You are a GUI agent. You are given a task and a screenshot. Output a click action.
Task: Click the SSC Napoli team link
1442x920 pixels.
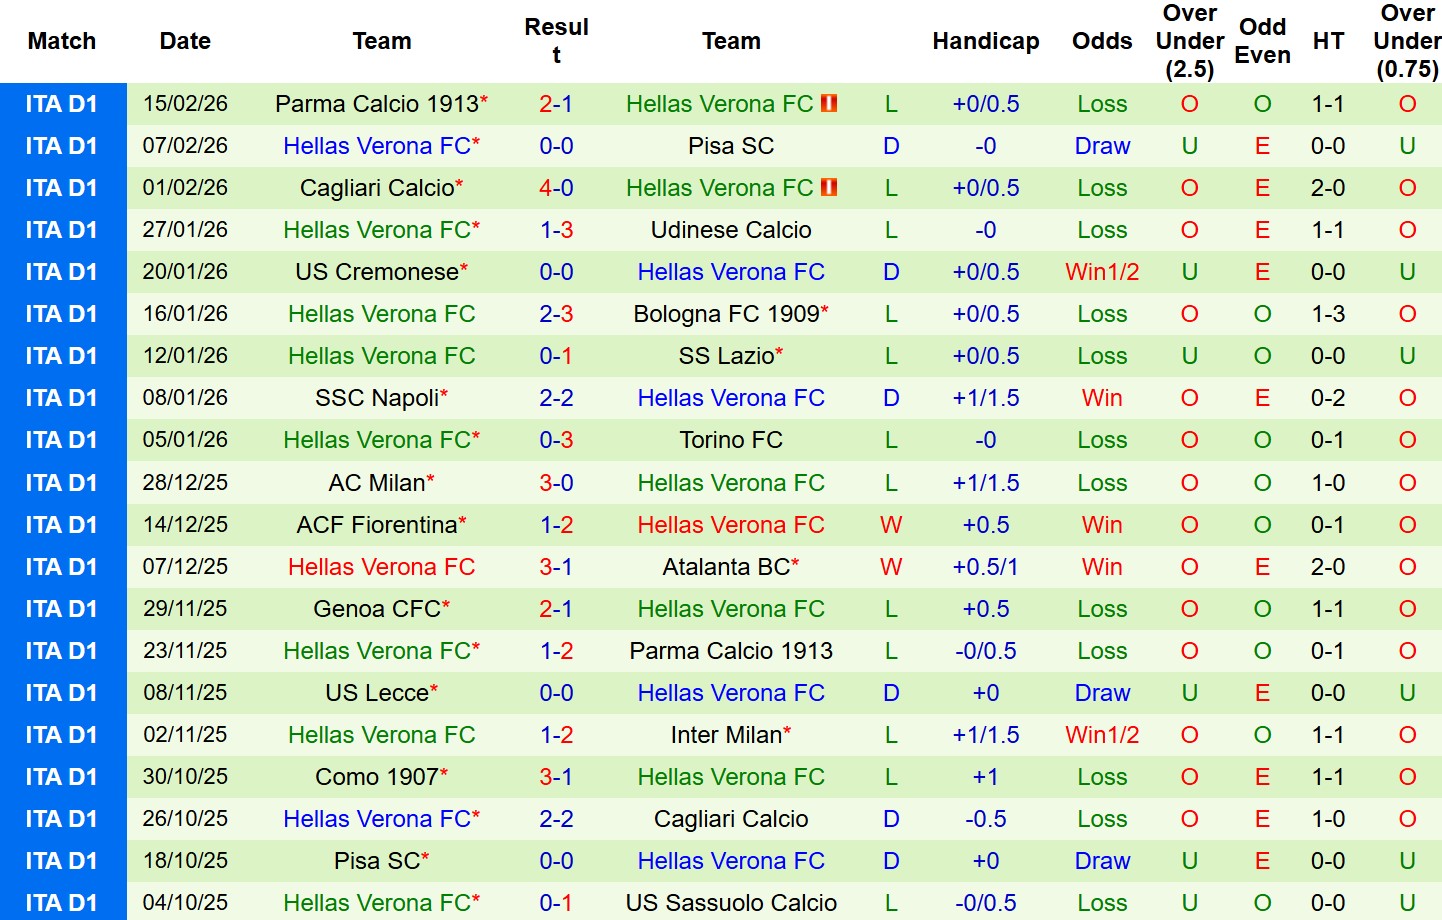(x=377, y=398)
